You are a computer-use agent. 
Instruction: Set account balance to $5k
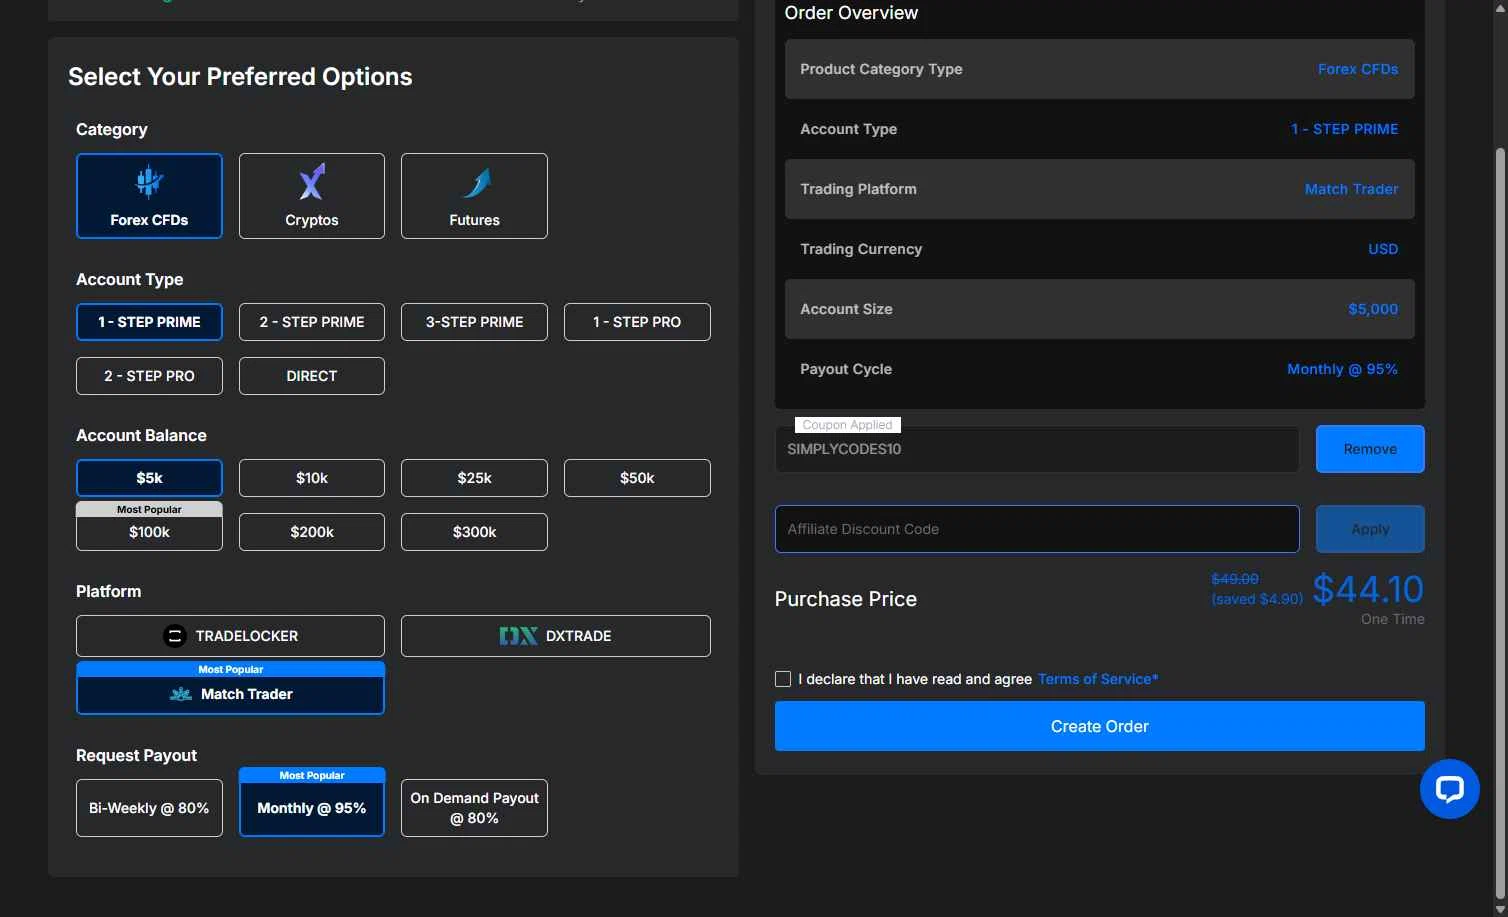pyautogui.click(x=149, y=478)
